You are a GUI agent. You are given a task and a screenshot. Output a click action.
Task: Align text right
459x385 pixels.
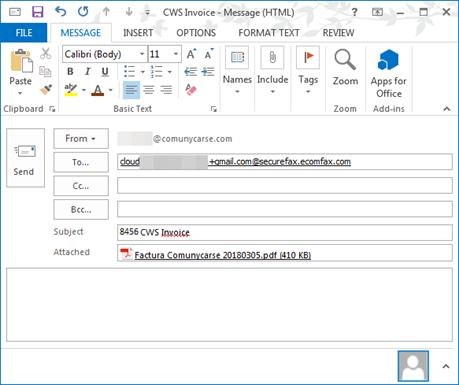[x=166, y=90]
